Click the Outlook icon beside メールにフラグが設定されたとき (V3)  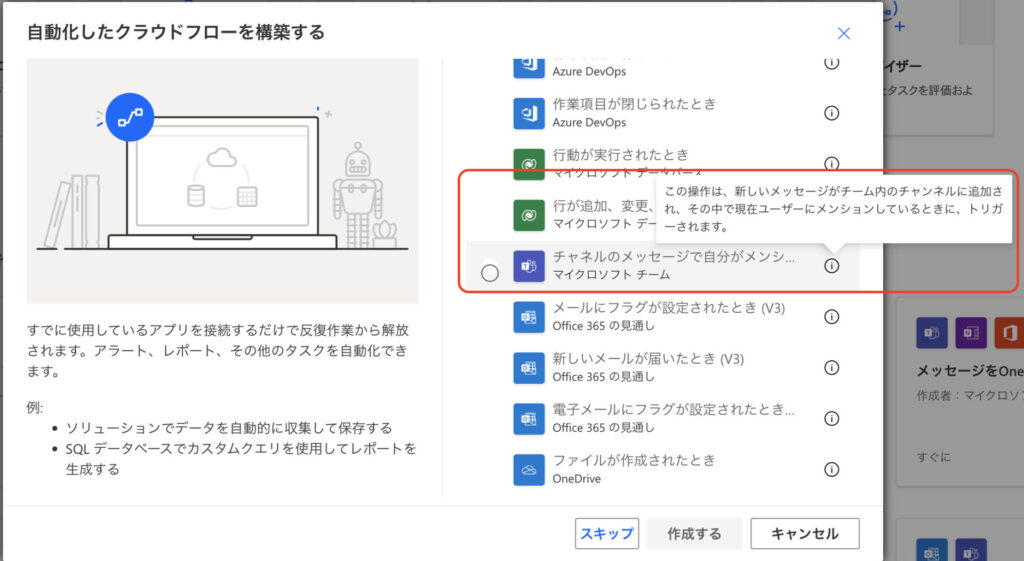(x=529, y=317)
